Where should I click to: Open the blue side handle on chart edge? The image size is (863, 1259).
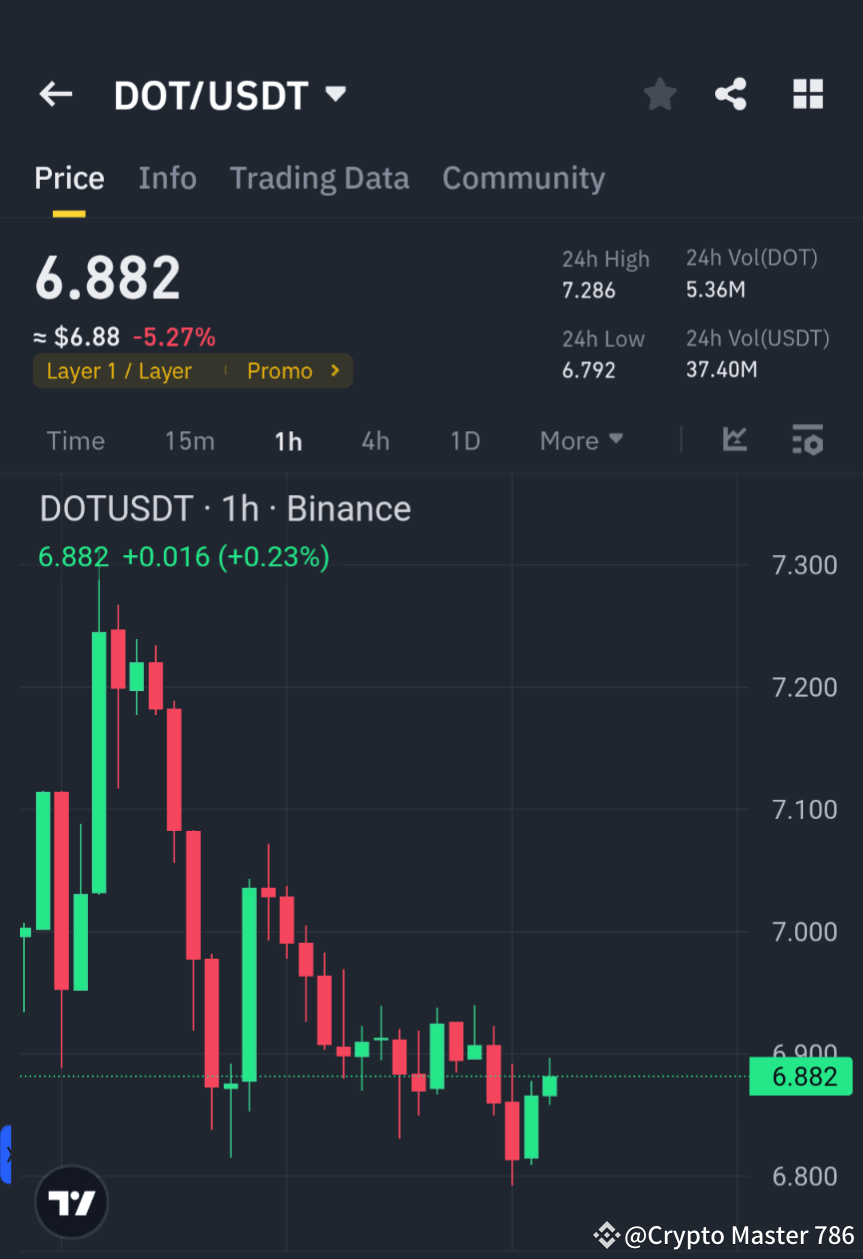(6, 1155)
